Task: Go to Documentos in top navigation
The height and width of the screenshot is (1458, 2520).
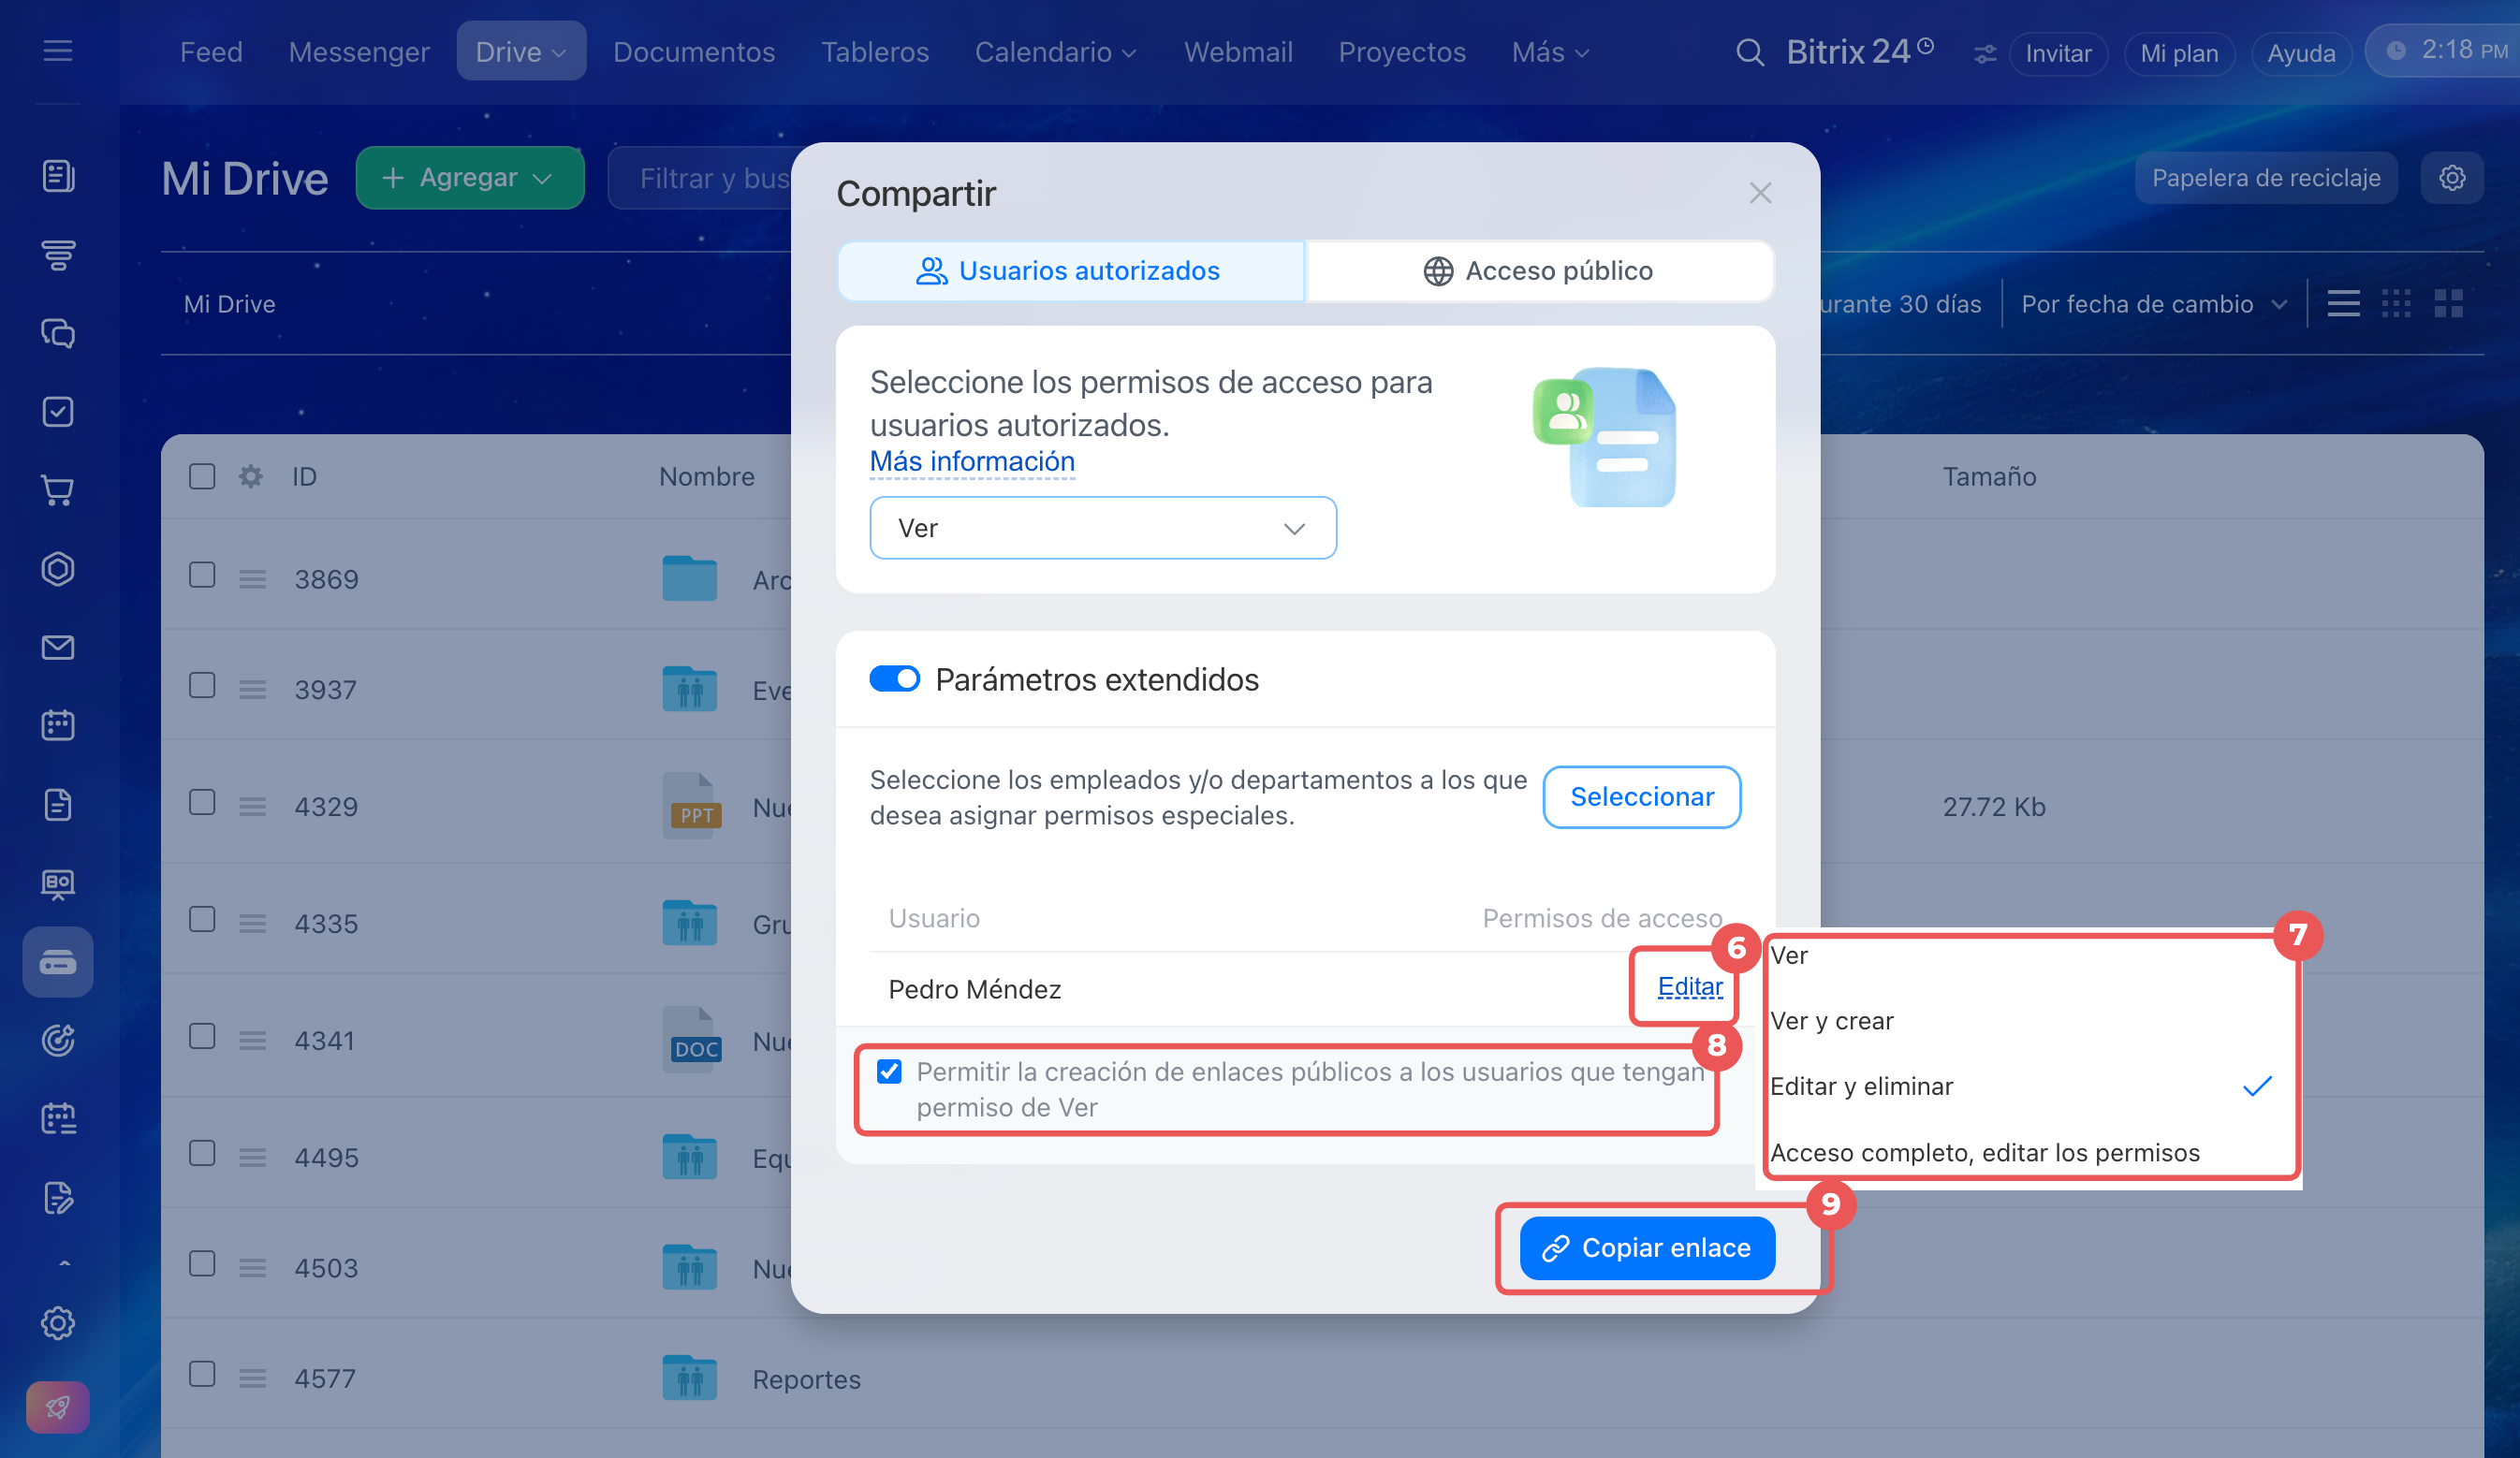Action: pos(694,52)
